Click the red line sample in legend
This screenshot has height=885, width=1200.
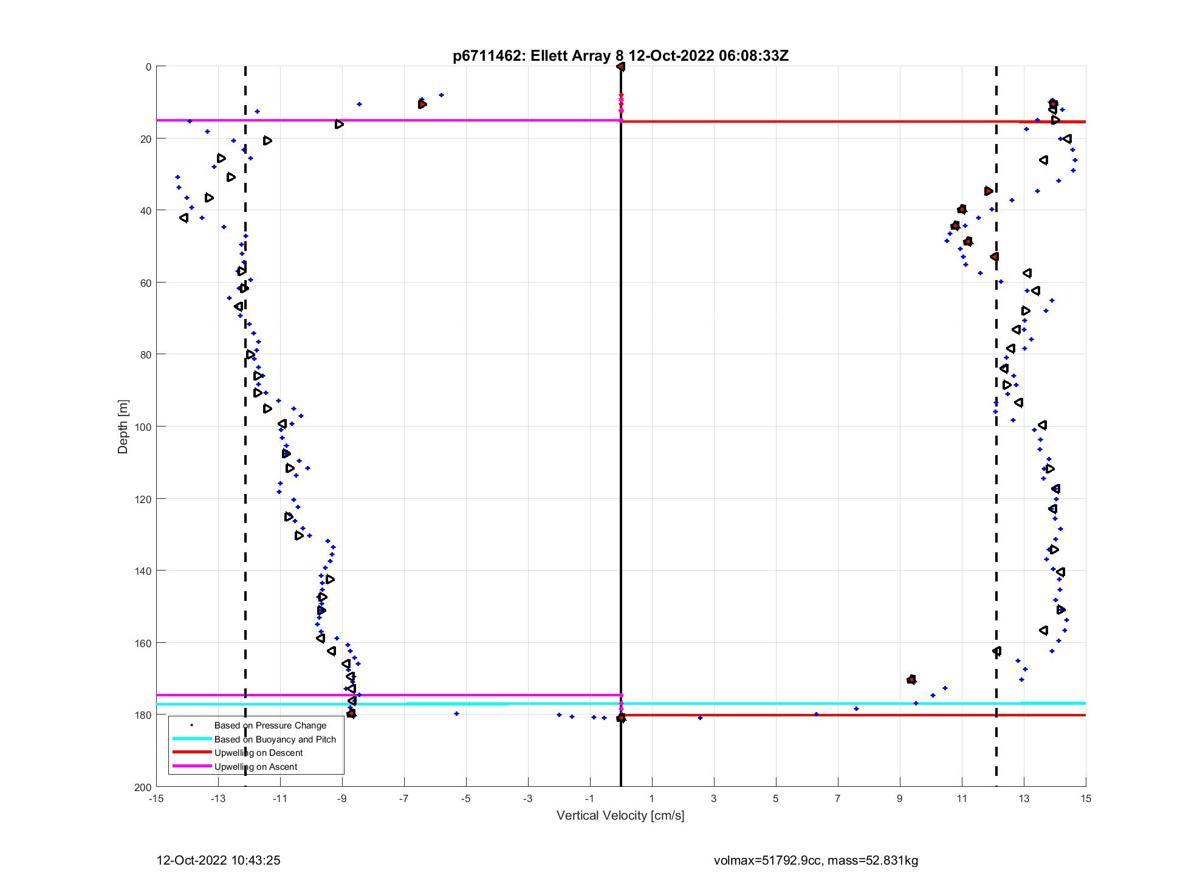[191, 752]
